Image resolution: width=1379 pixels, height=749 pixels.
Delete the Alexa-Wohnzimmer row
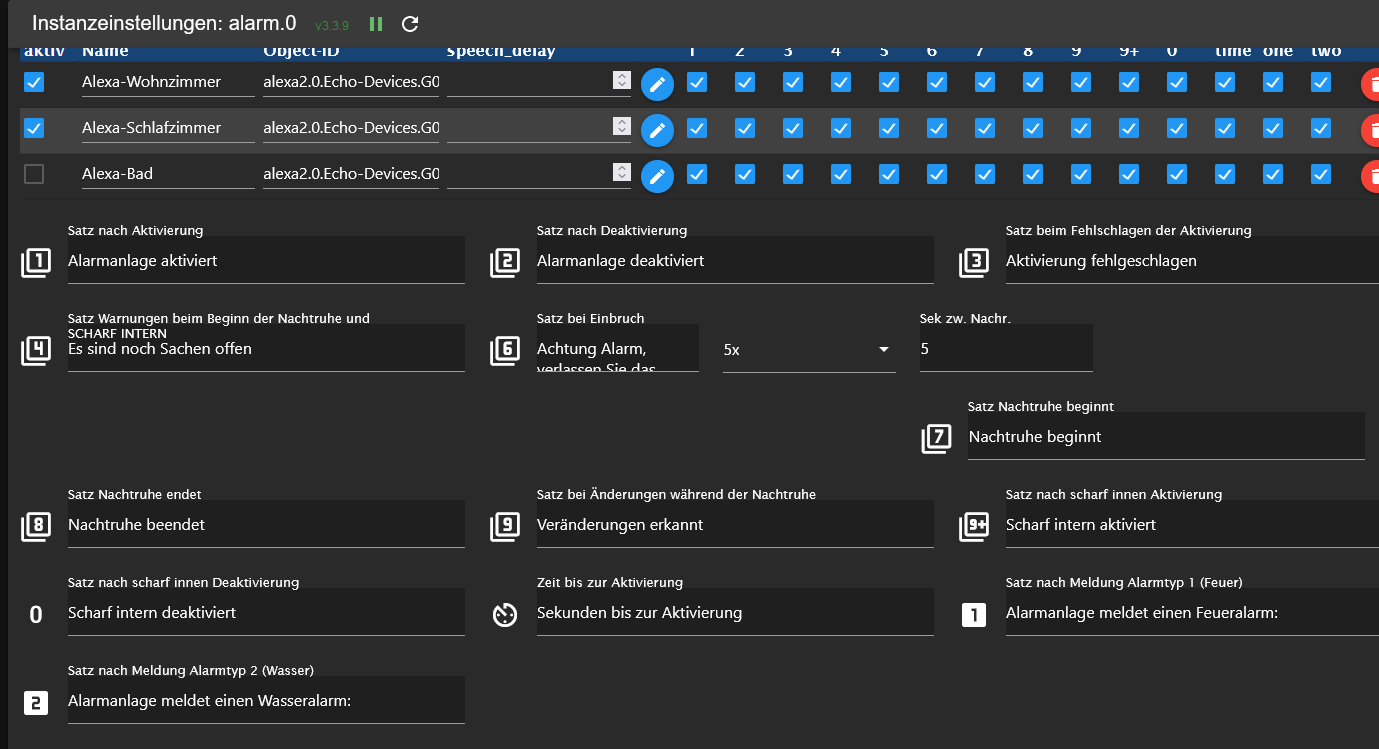(x=1370, y=85)
